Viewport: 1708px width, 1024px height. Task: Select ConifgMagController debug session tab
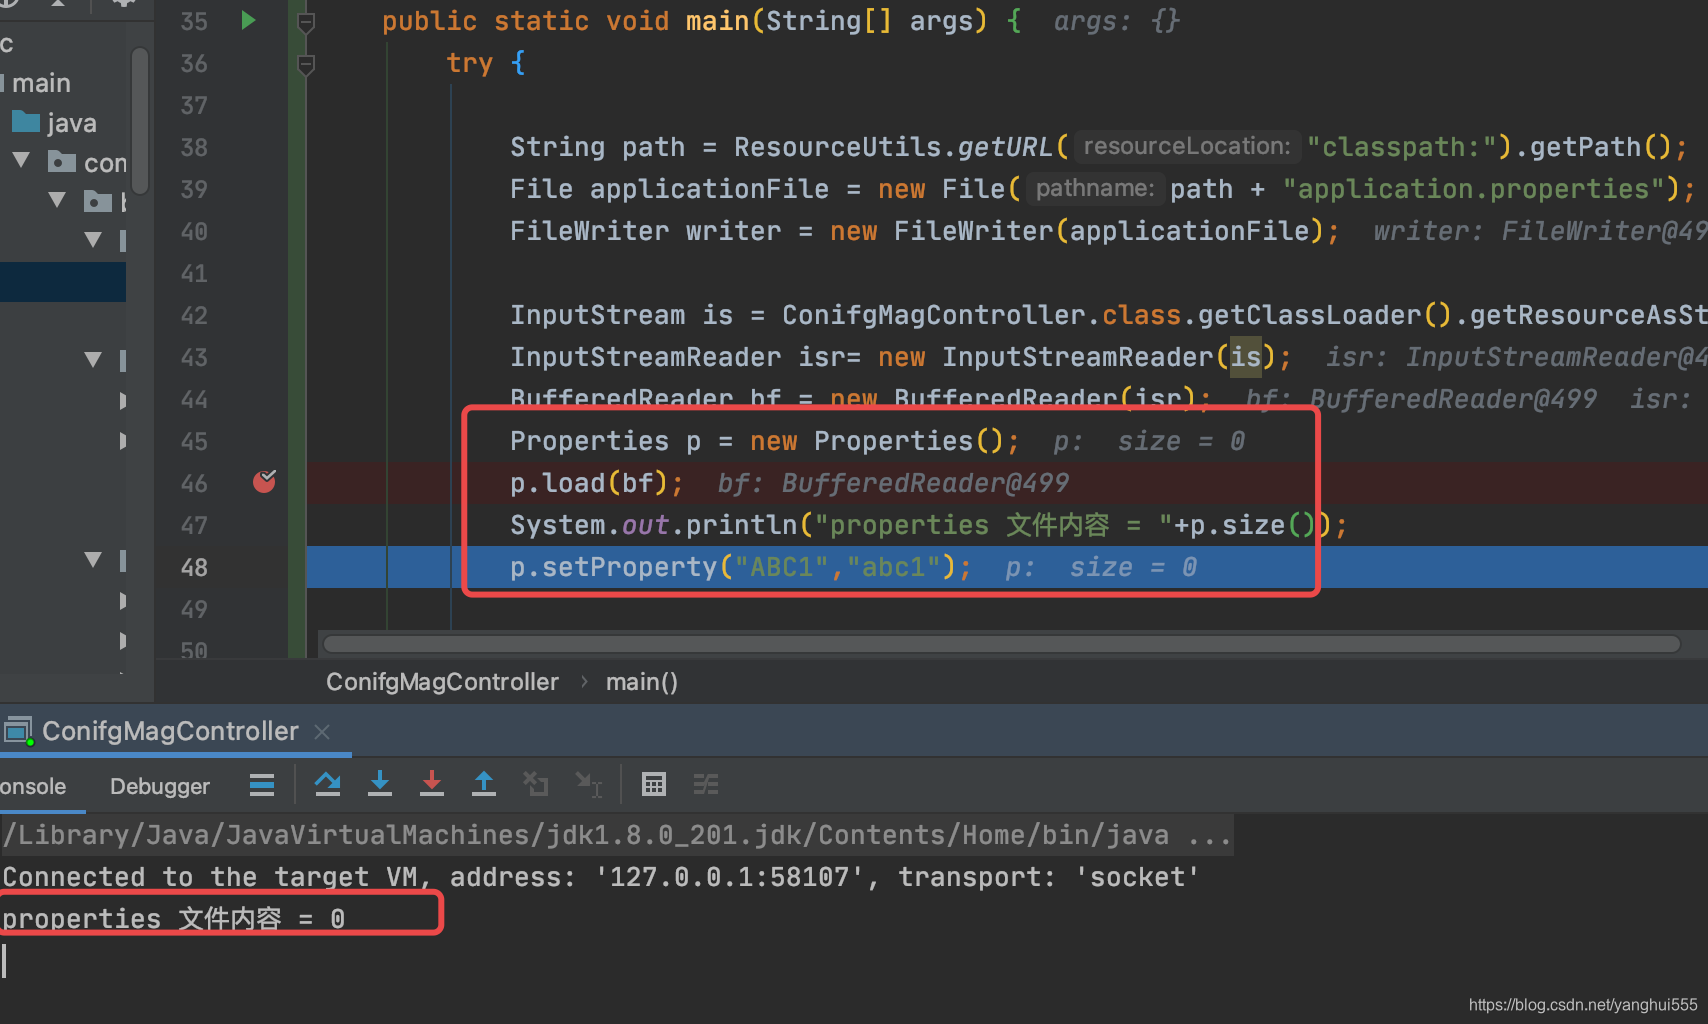coord(170,731)
